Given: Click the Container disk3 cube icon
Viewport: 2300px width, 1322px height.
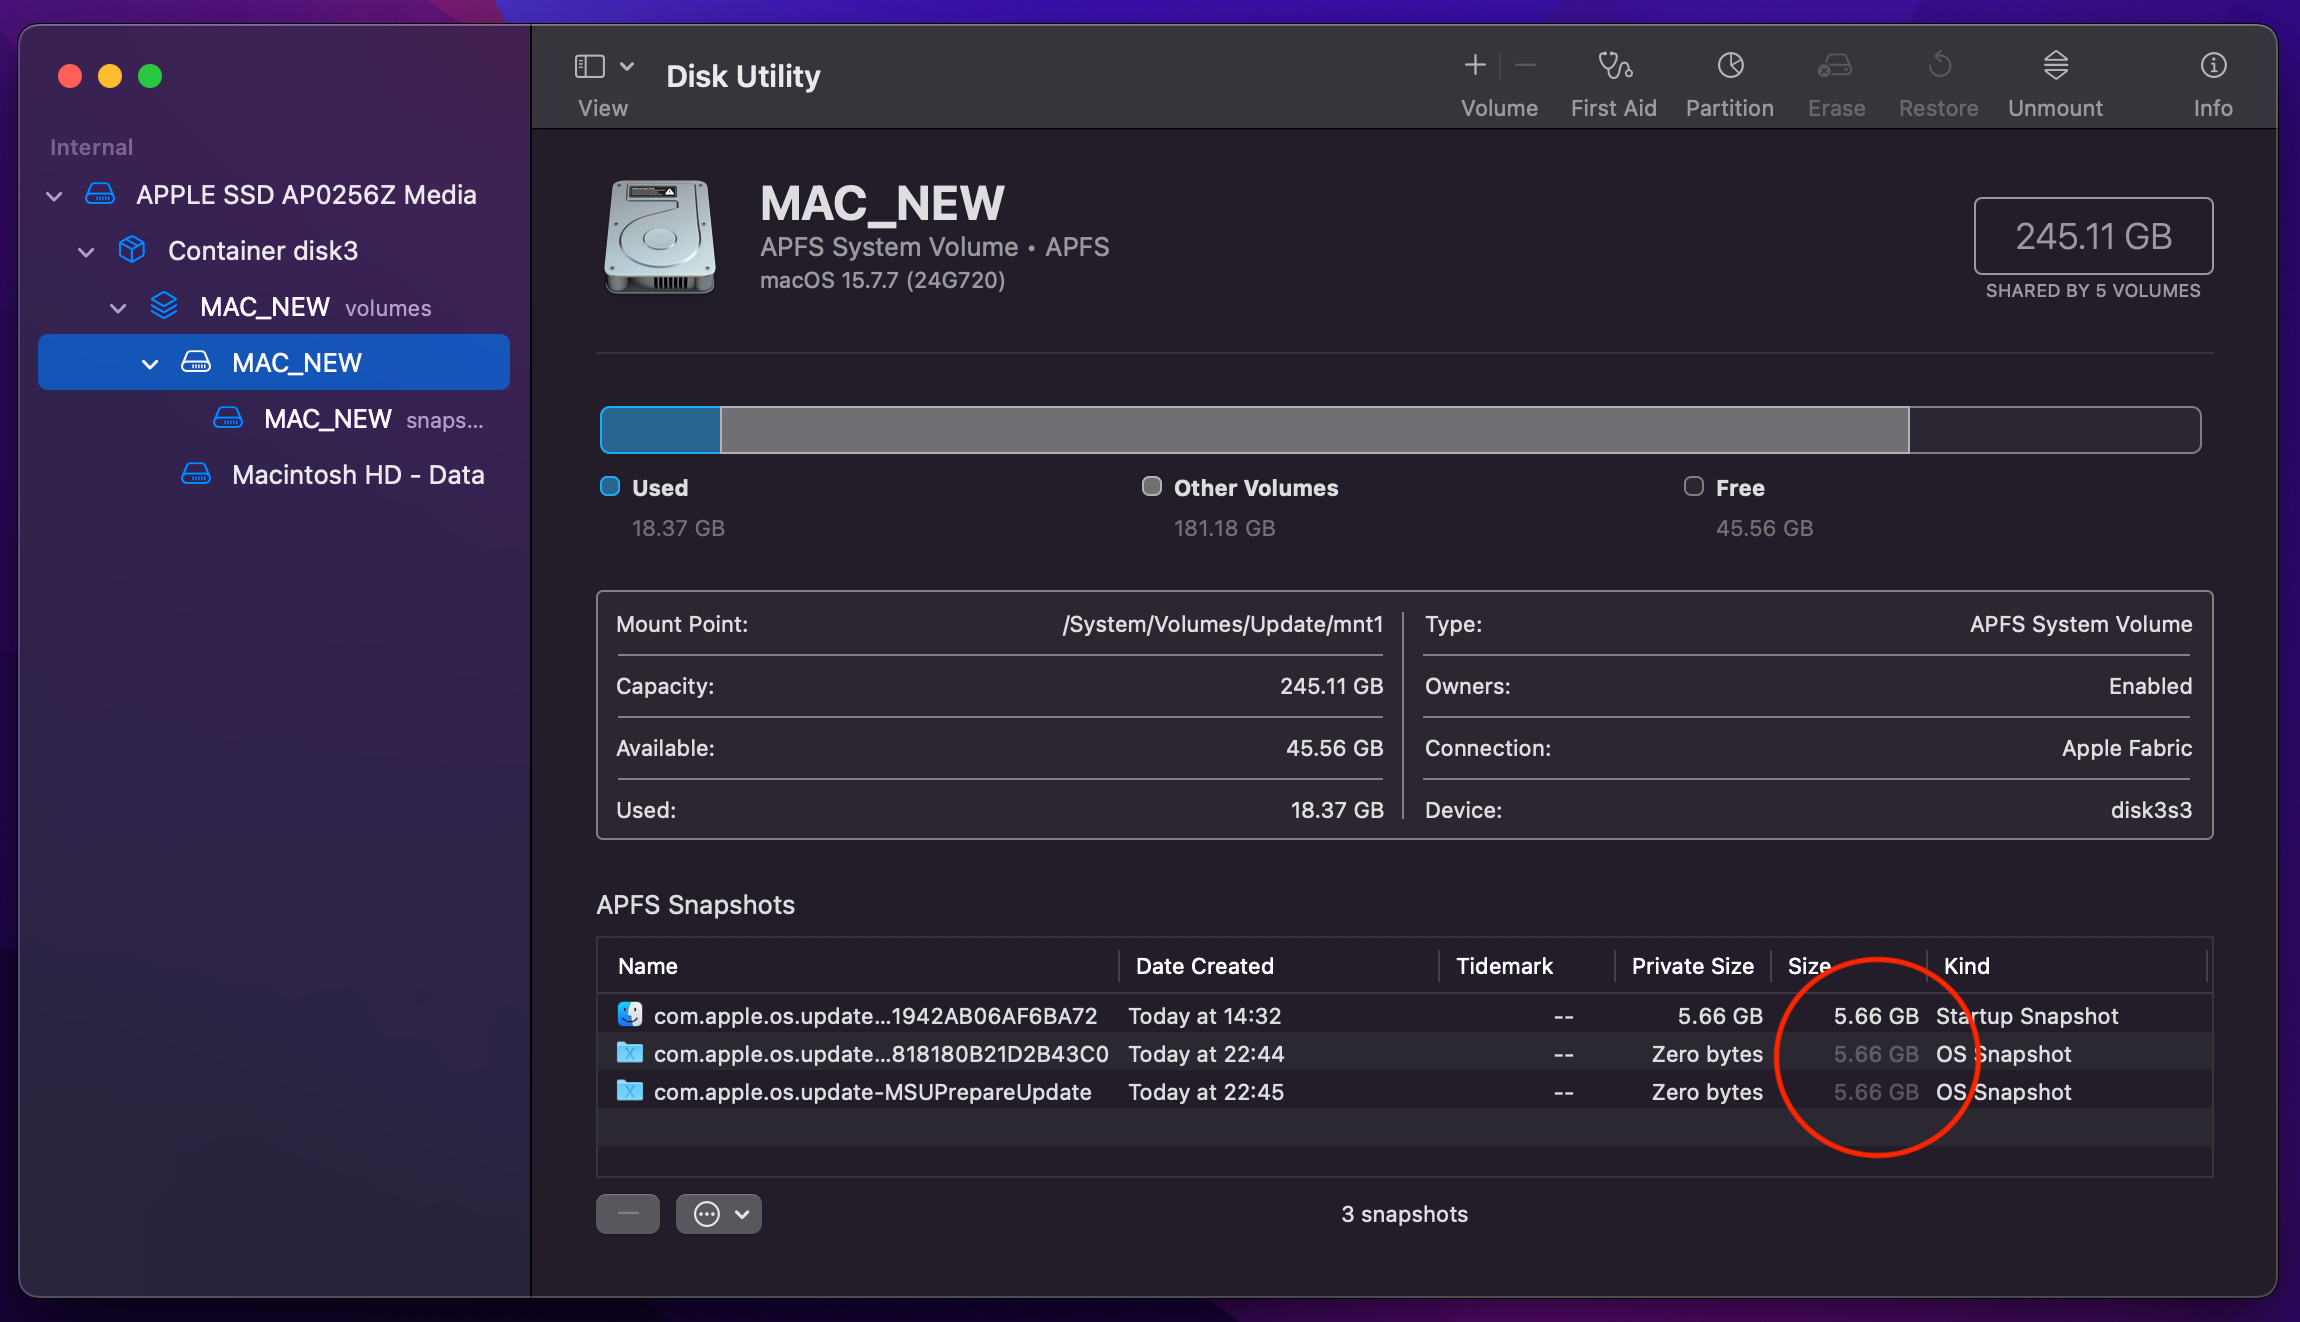Looking at the screenshot, I should point(132,250).
